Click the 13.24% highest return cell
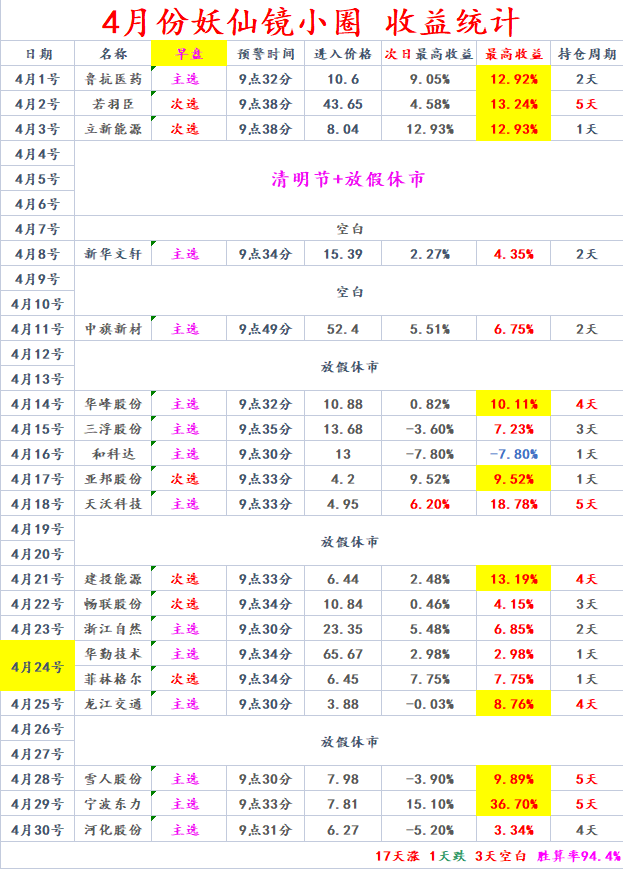 (514, 104)
